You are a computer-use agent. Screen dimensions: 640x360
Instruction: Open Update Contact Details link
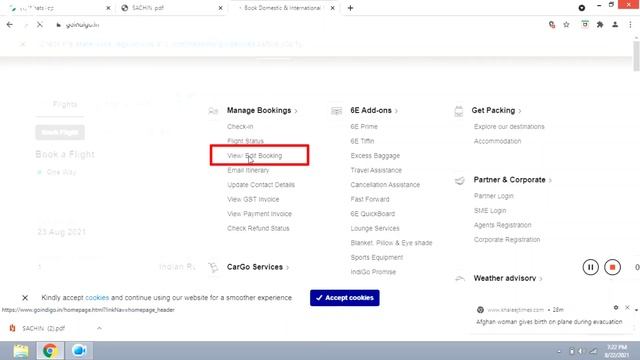[x=261, y=185]
